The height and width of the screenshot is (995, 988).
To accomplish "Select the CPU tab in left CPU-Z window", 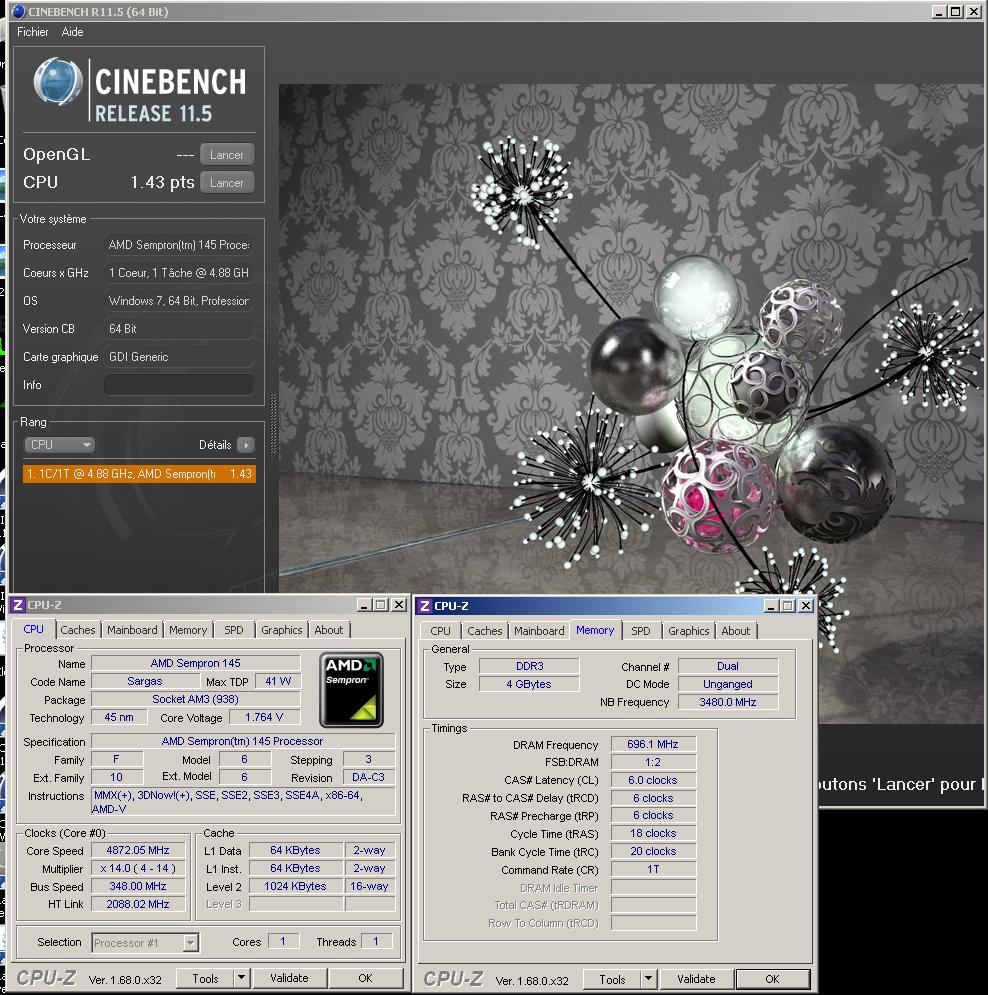I will pyautogui.click(x=34, y=629).
